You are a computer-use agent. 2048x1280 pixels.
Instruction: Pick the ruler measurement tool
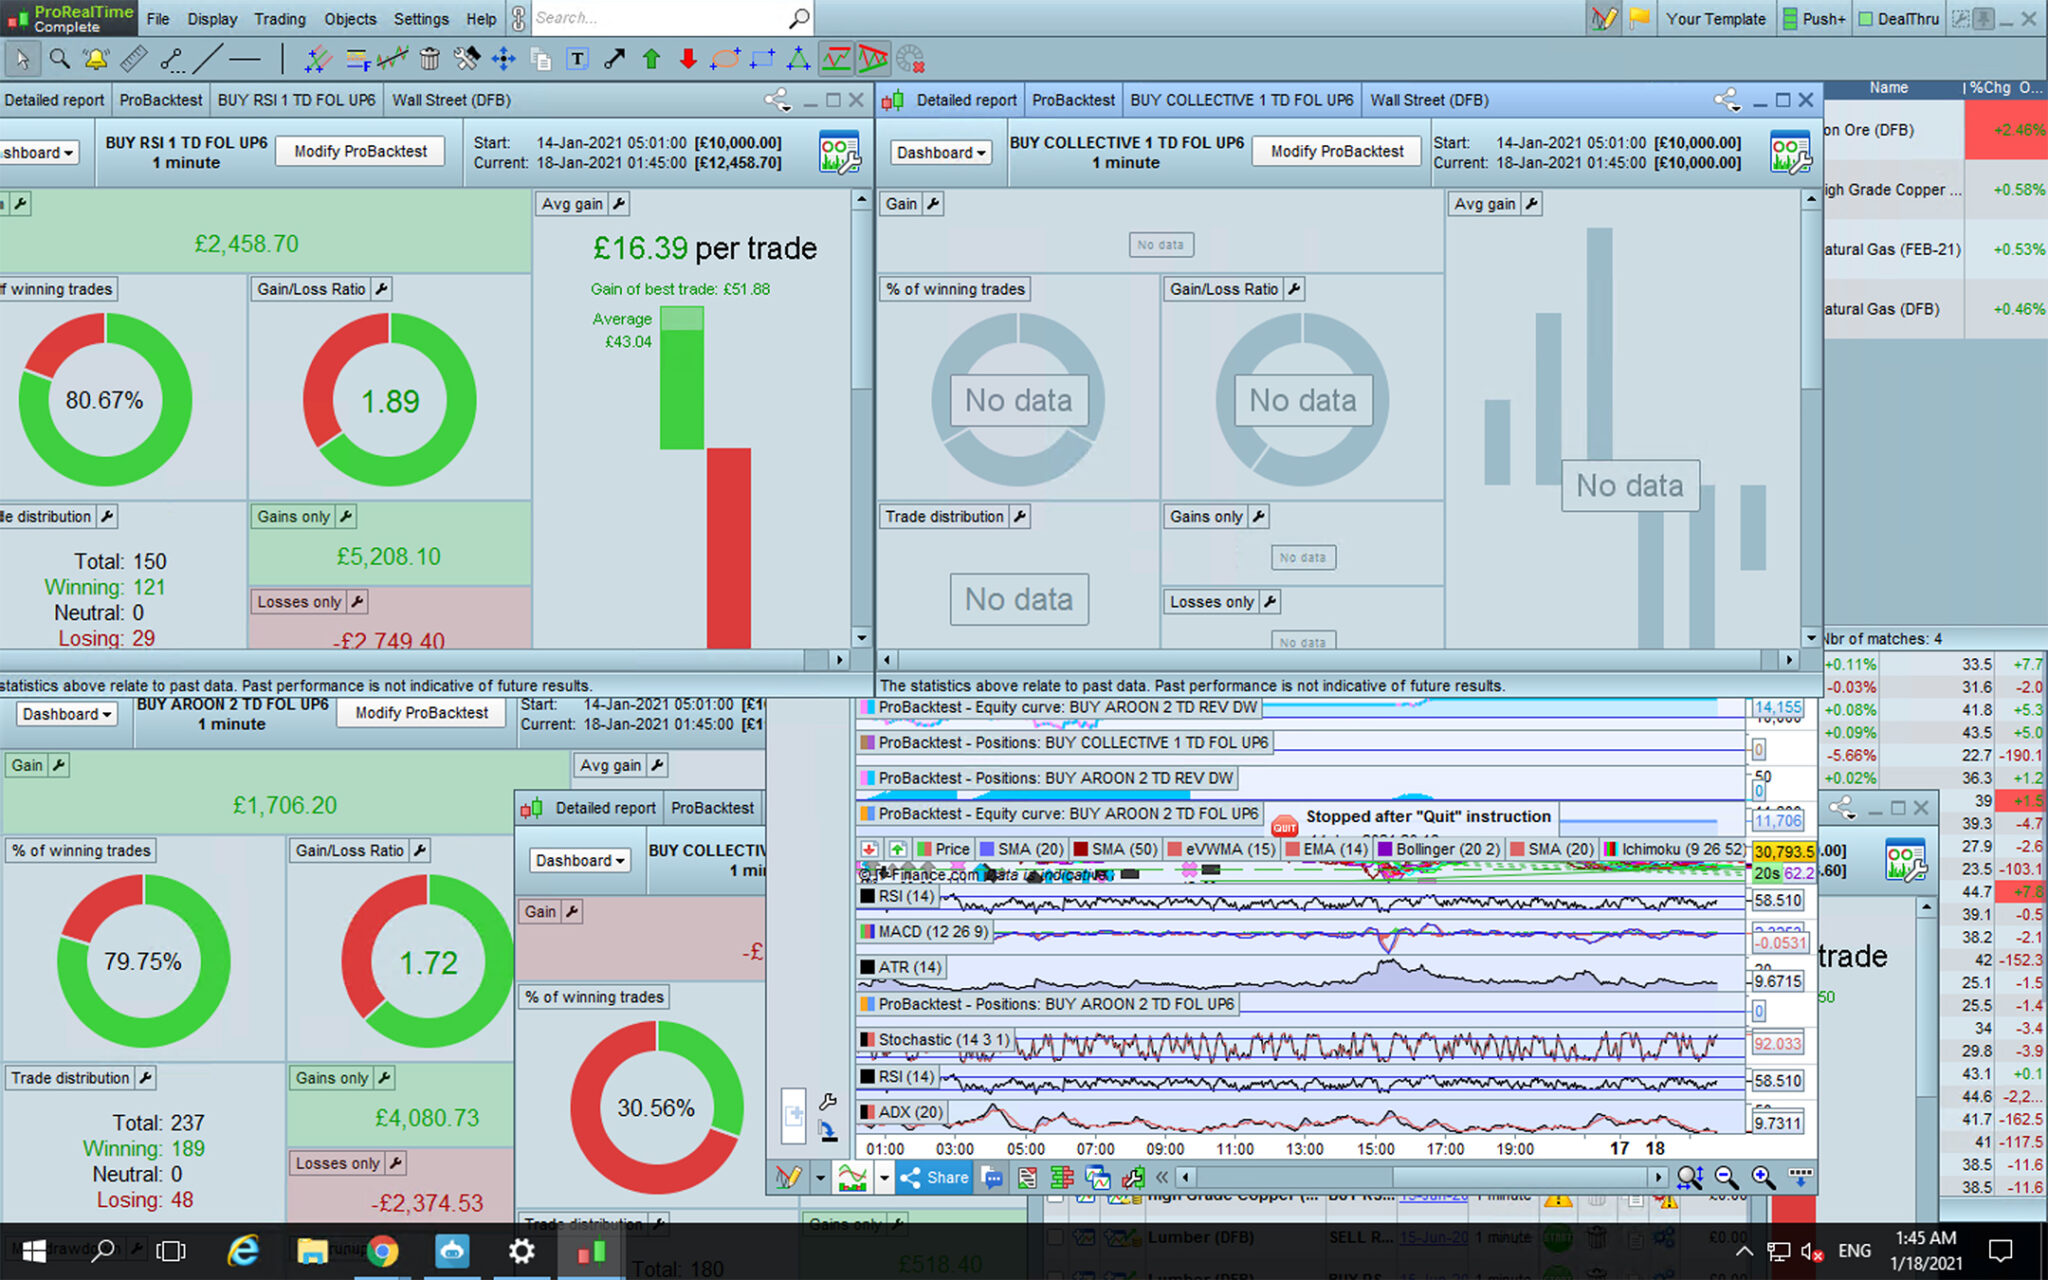click(x=133, y=59)
